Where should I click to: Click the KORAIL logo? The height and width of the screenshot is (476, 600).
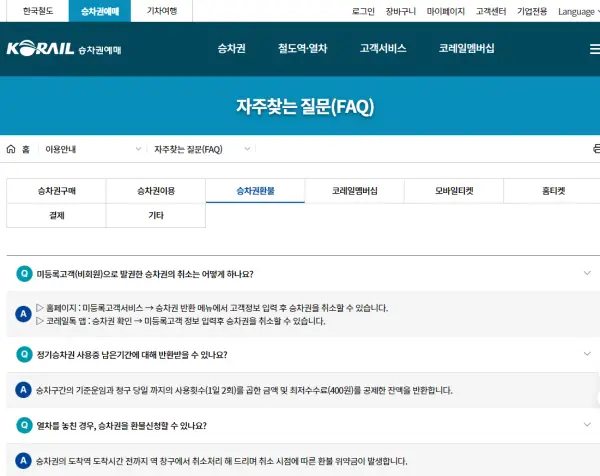(x=40, y=49)
